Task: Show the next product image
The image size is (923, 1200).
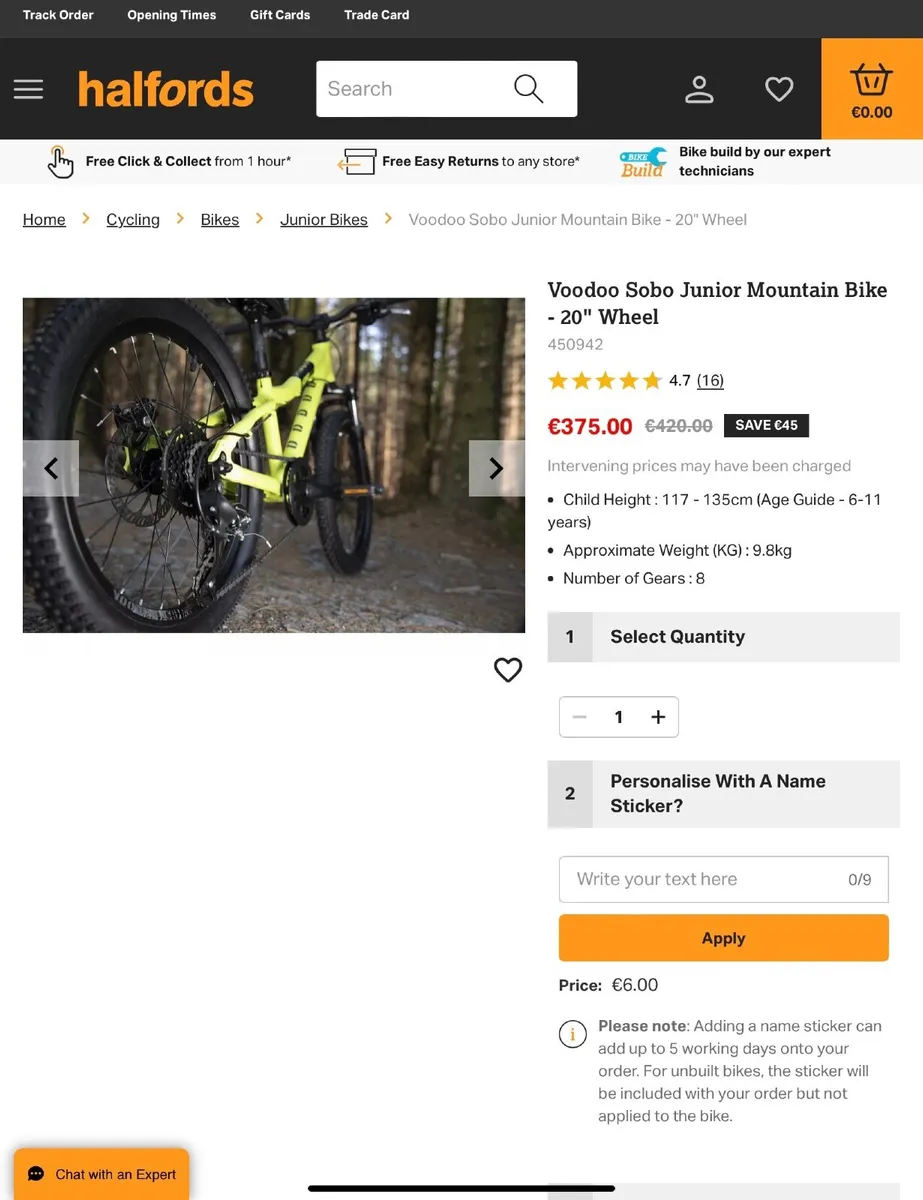Action: [x=495, y=468]
